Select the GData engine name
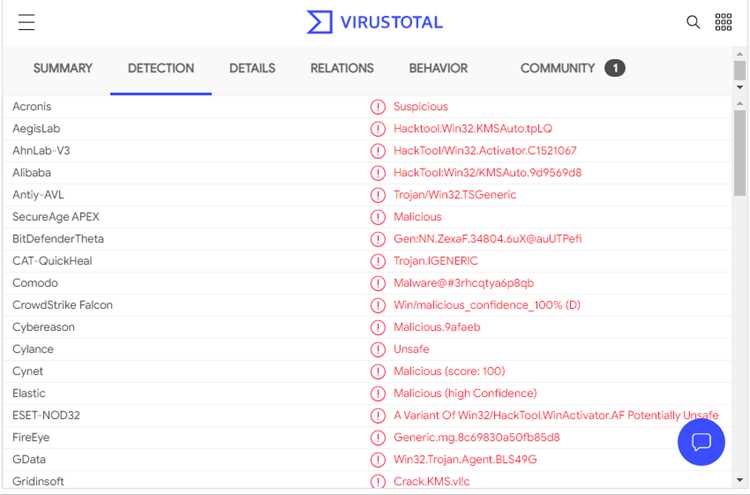750x495 pixels. click(x=29, y=459)
